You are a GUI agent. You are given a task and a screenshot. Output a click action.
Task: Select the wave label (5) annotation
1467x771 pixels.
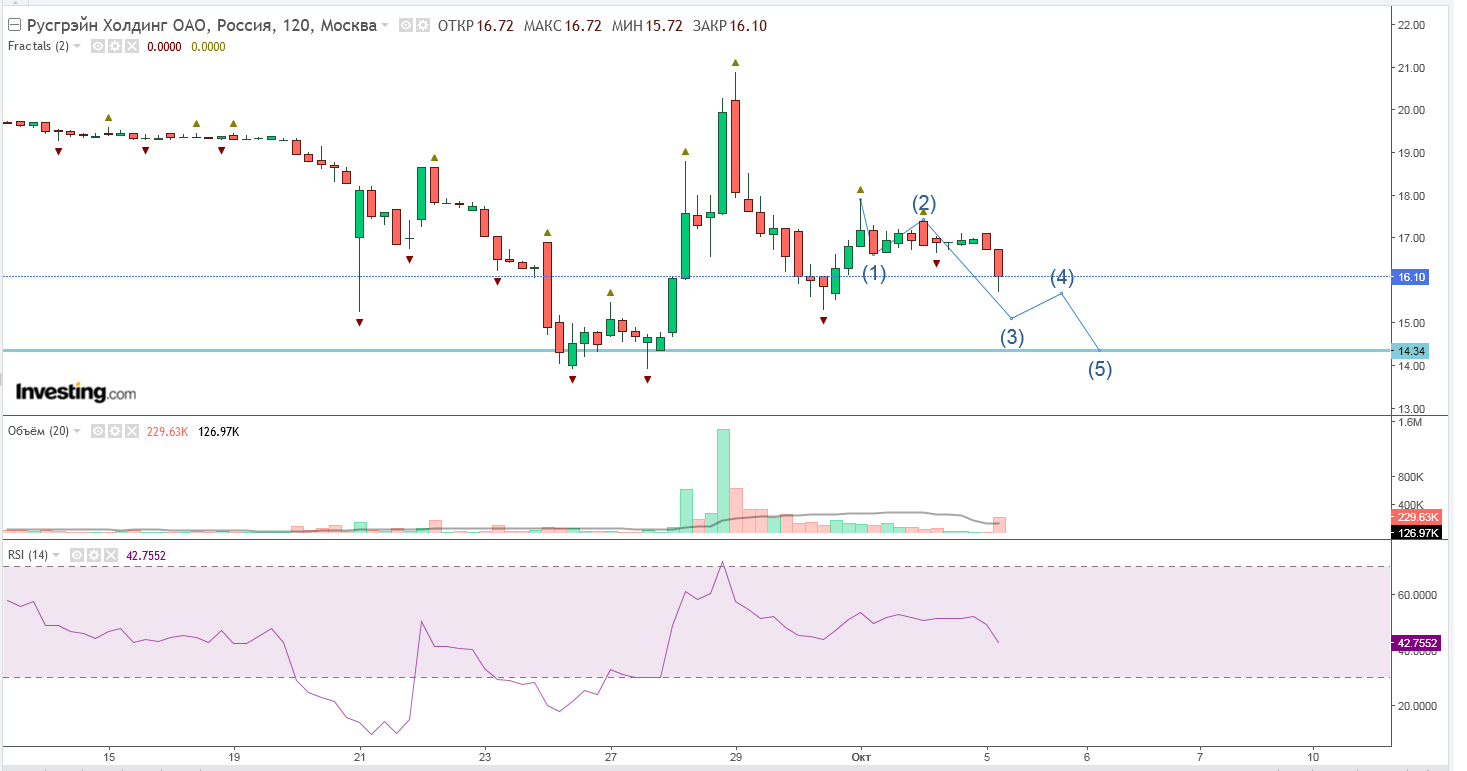(1100, 369)
